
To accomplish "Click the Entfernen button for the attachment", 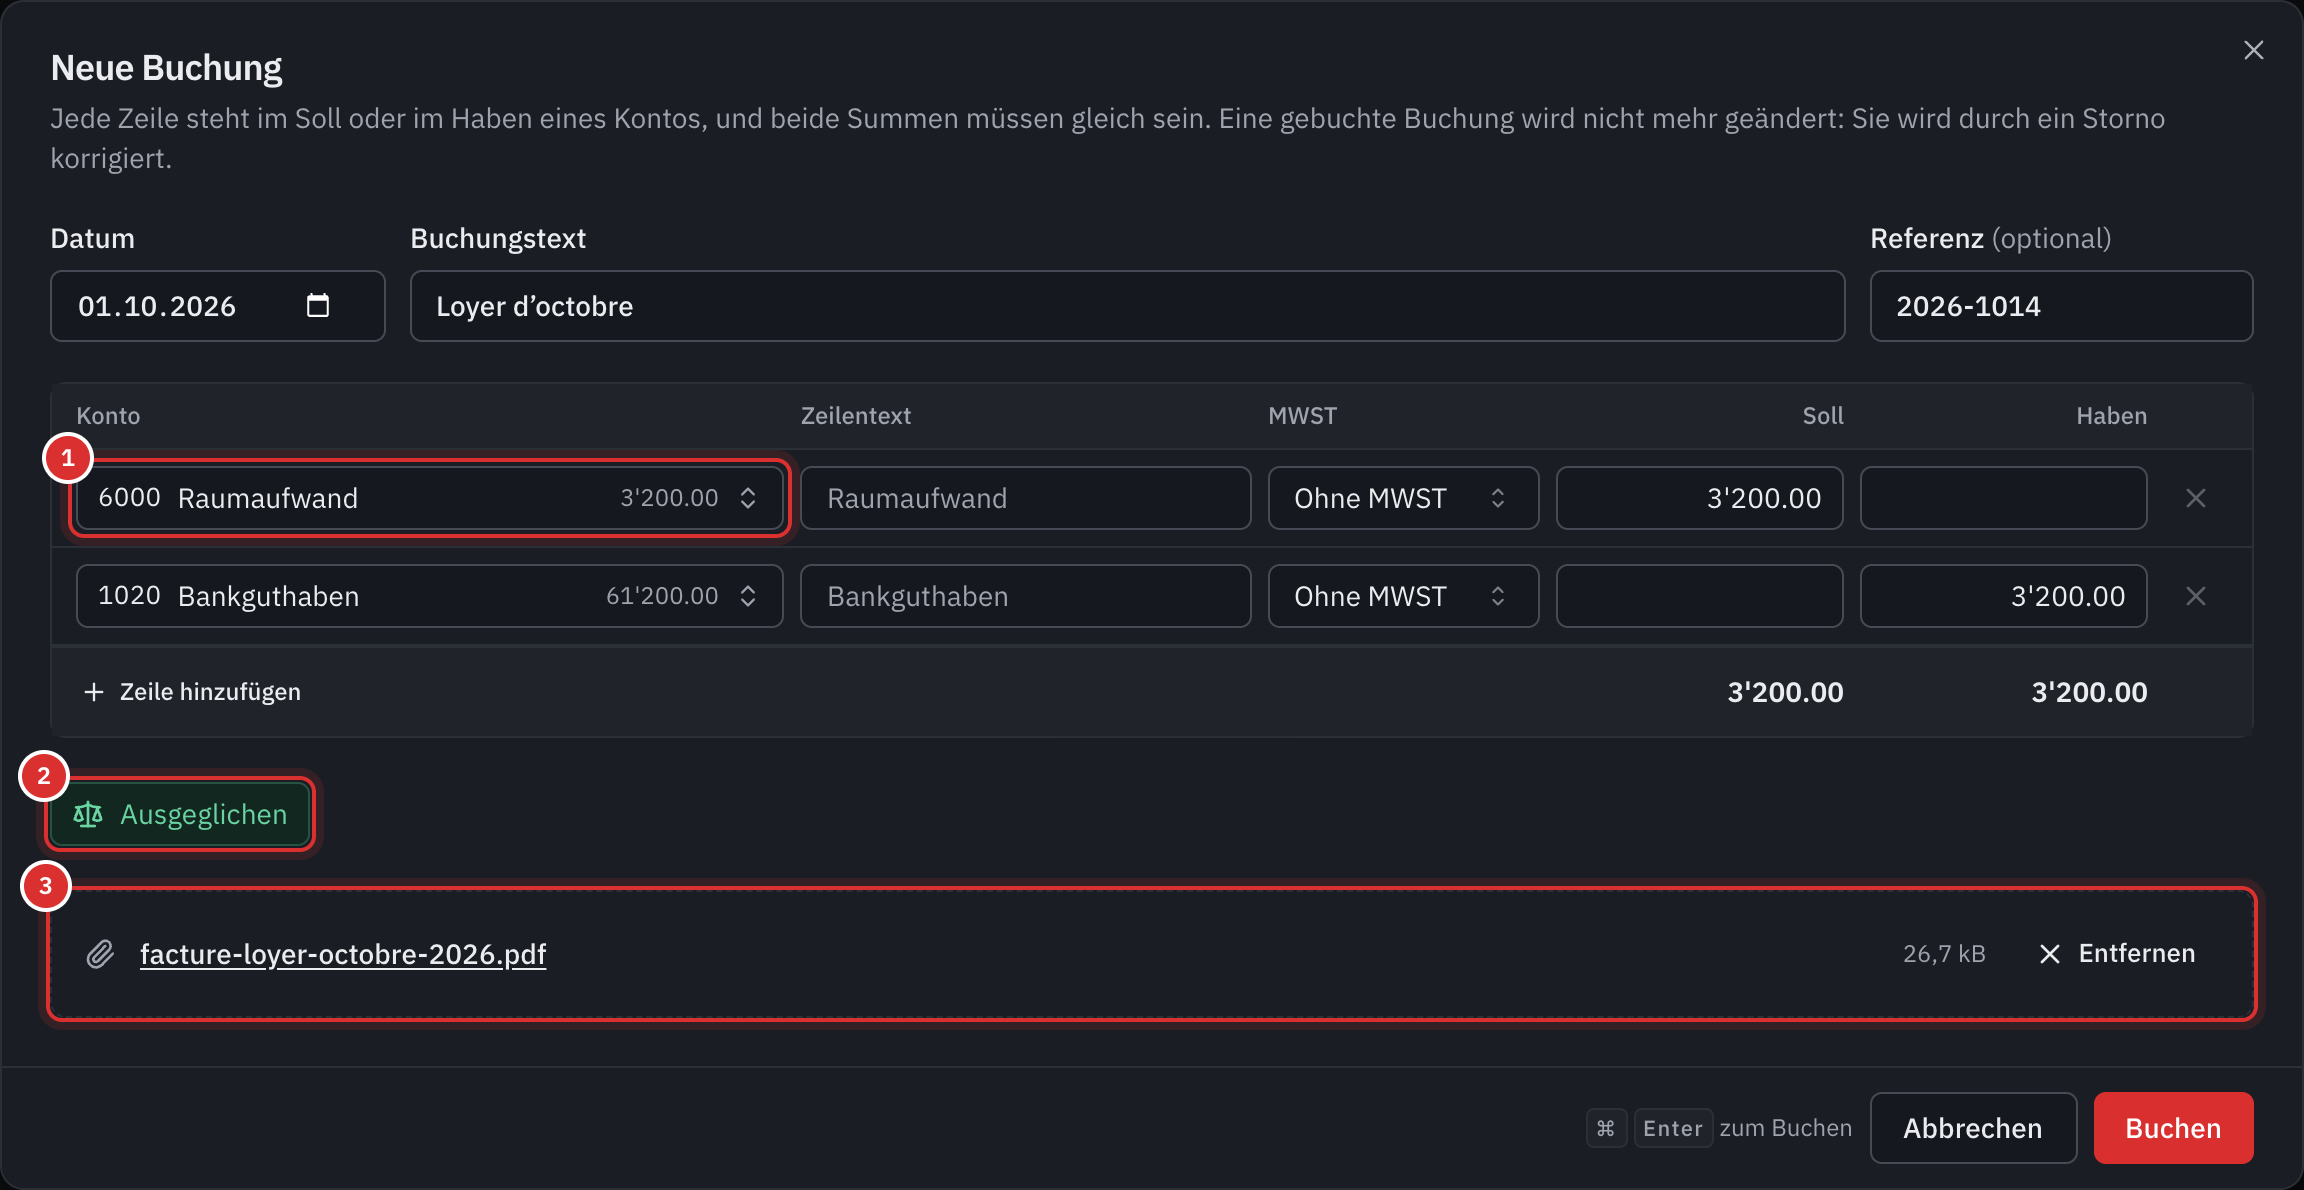I will pyautogui.click(x=2117, y=954).
